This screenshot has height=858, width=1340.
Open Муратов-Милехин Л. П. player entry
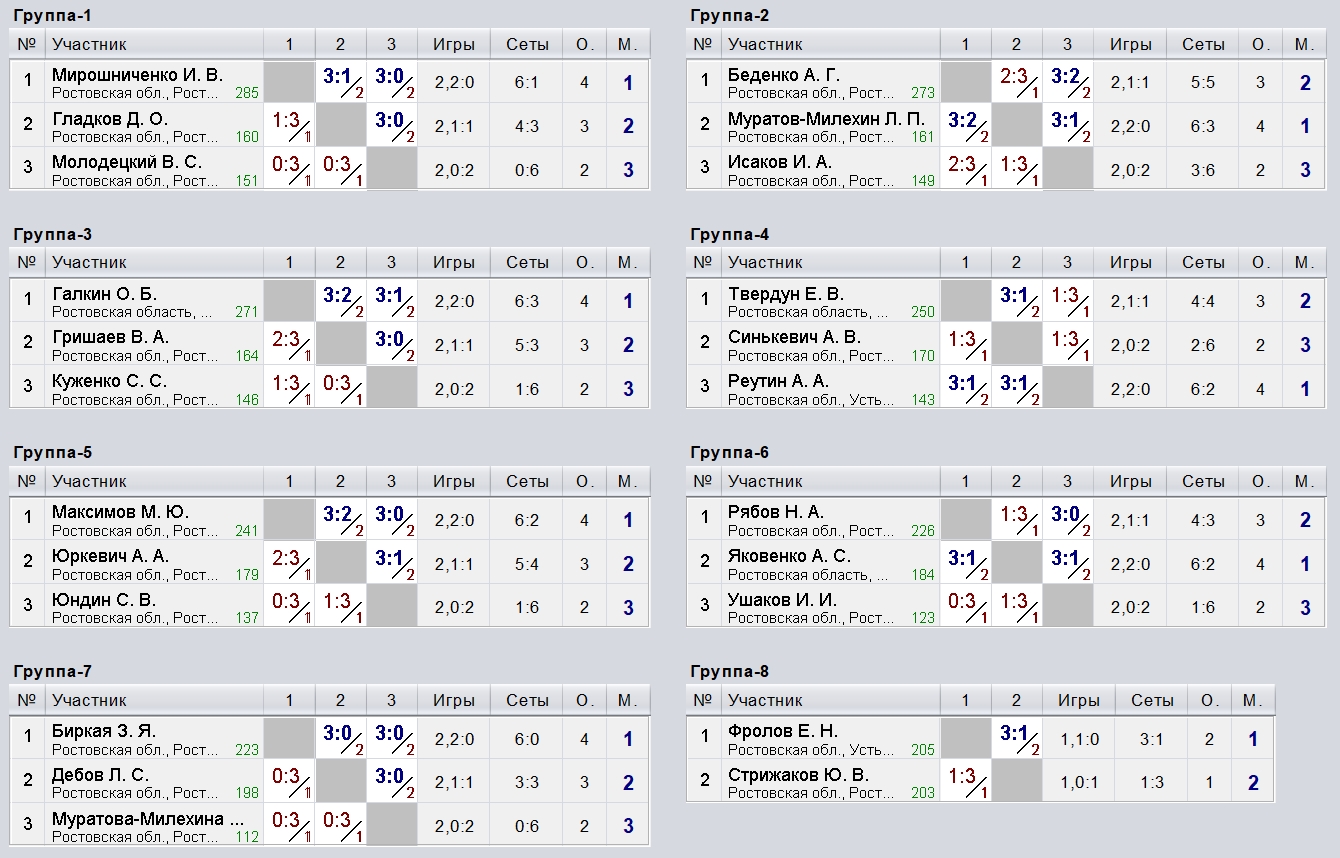click(827, 119)
